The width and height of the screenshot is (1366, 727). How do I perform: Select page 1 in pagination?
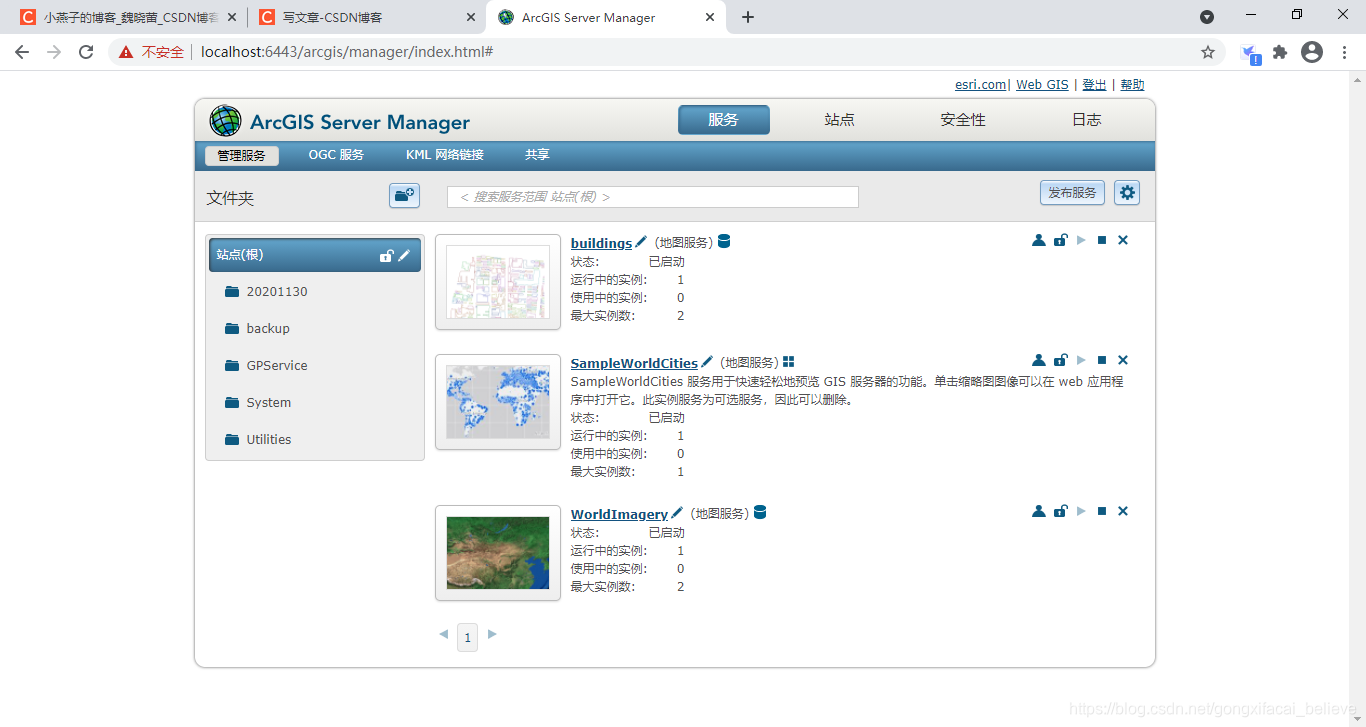click(x=467, y=637)
